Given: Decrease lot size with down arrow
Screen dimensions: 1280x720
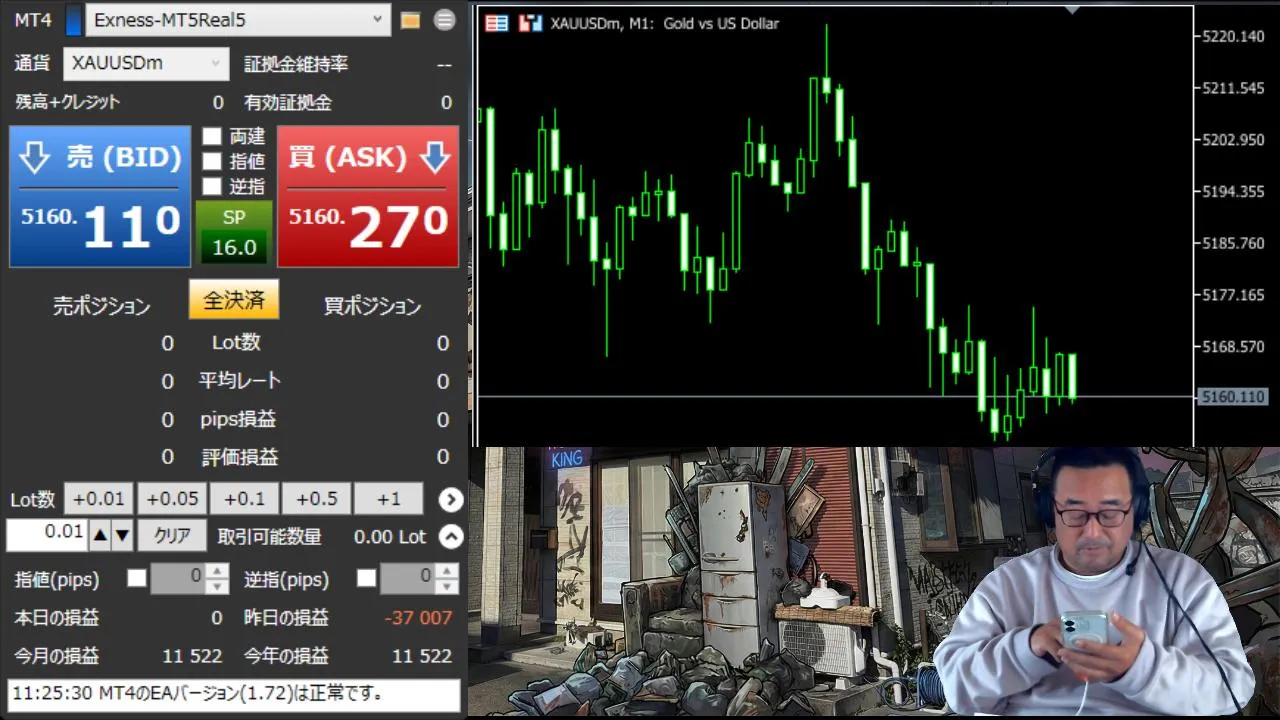Looking at the screenshot, I should click(x=122, y=536).
